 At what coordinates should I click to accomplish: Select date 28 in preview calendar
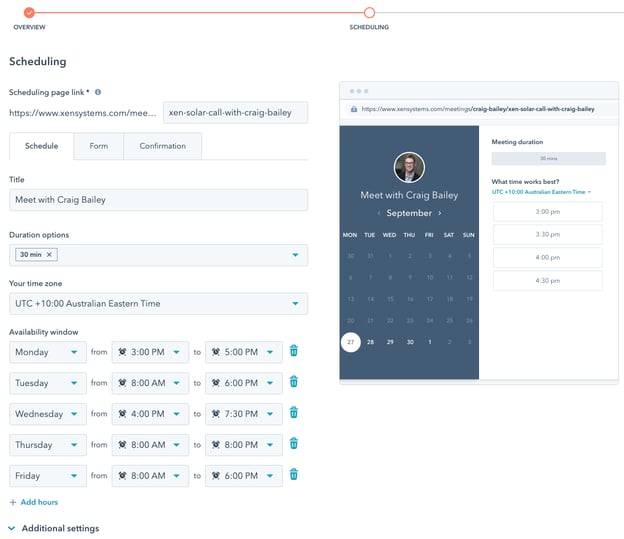[370, 342]
